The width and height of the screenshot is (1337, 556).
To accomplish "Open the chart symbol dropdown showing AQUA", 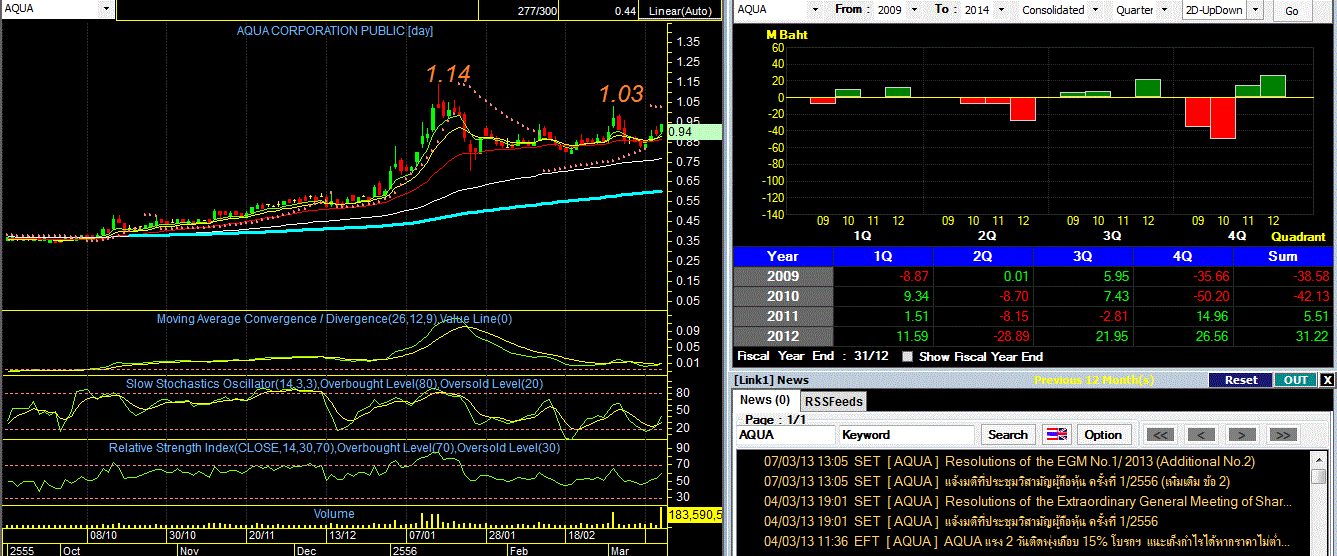I will click(107, 8).
